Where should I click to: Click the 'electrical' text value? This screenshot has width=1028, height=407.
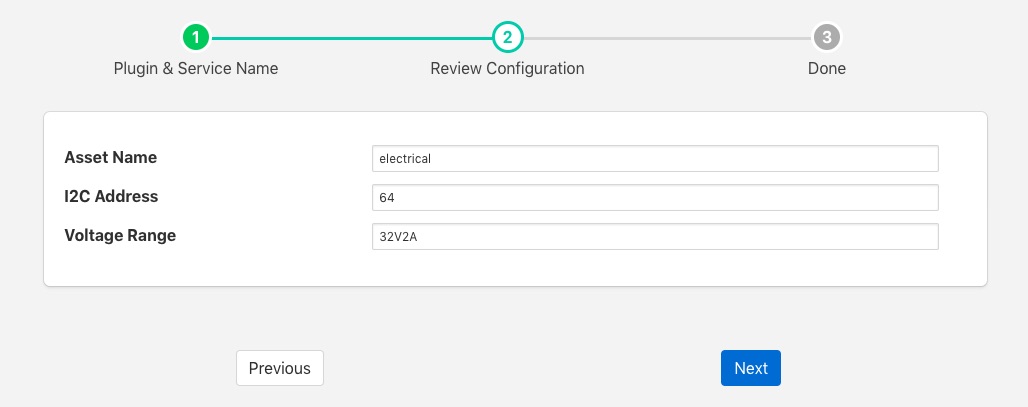point(404,159)
